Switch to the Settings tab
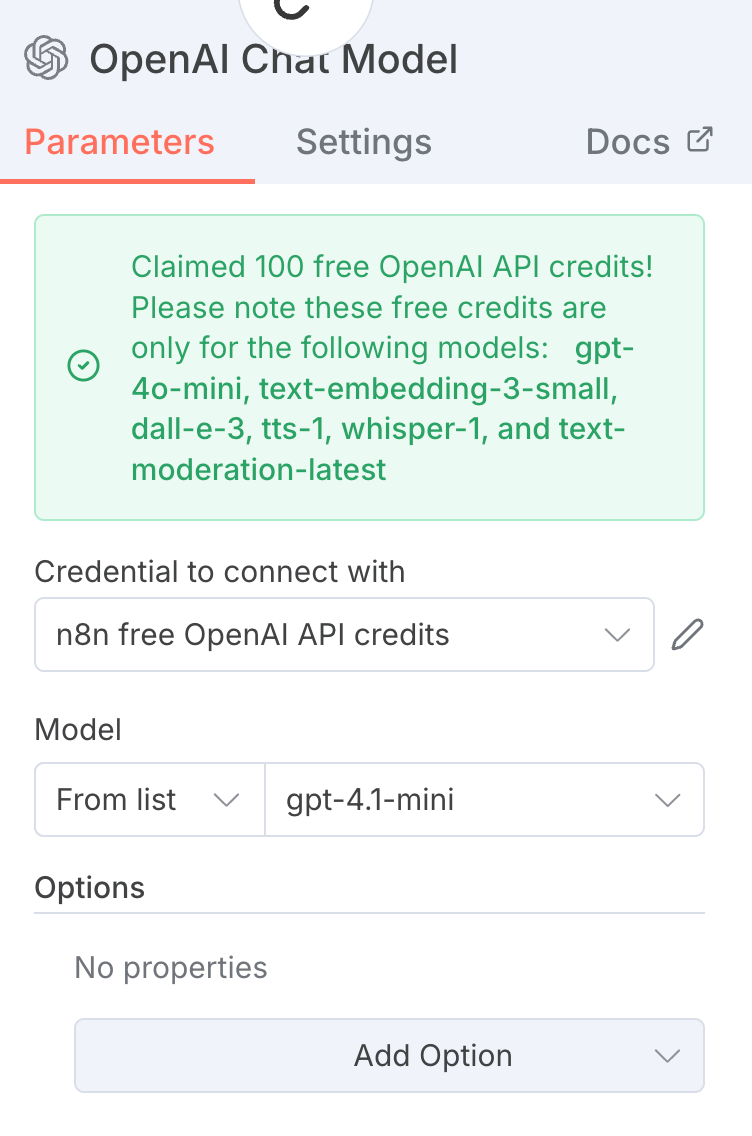752x1136 pixels. [x=363, y=141]
